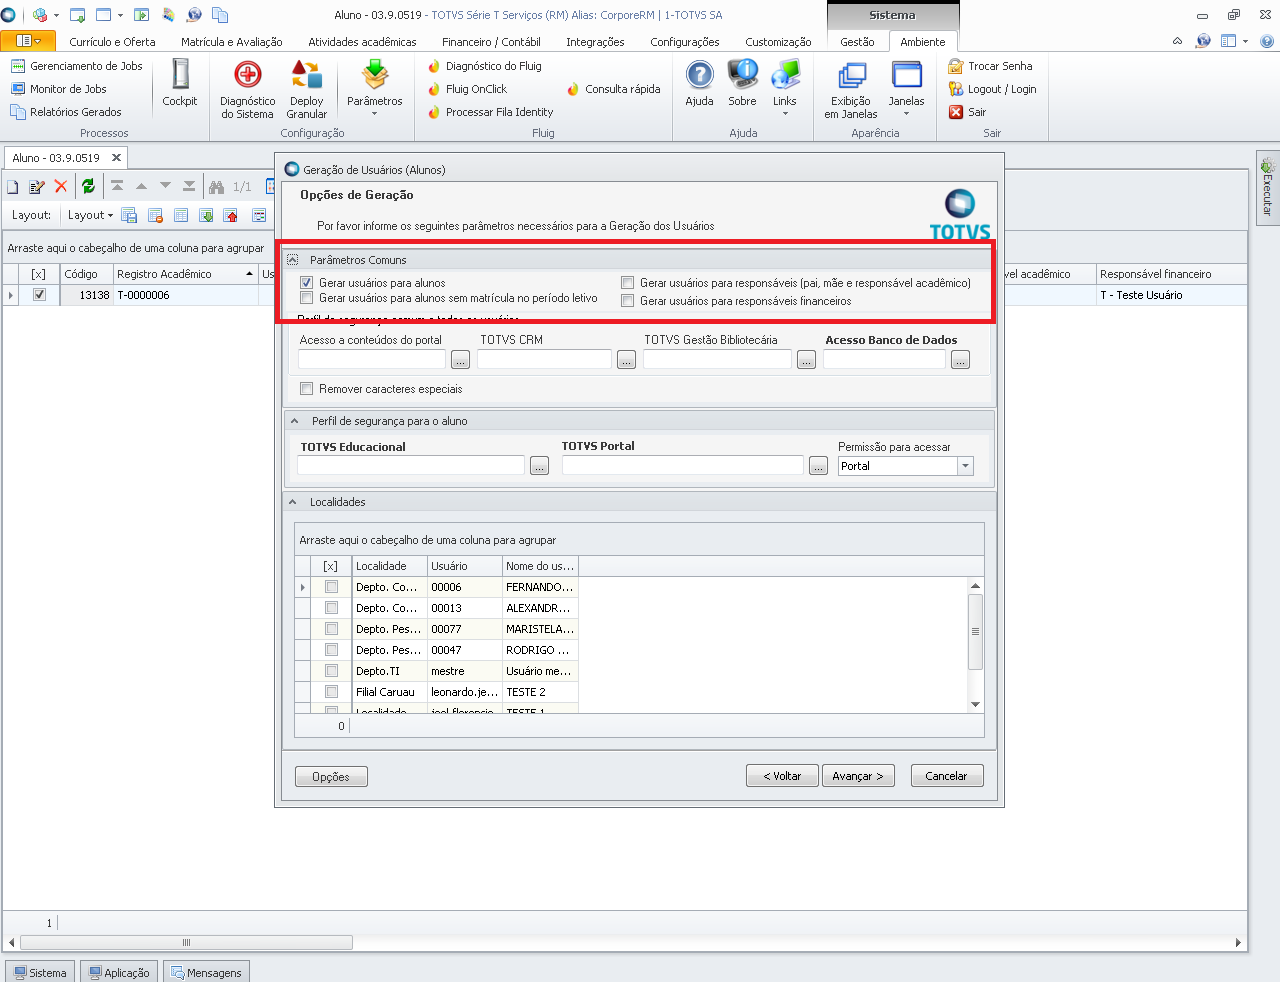
Task: Enable Gerar usuários para responsáveis (pai, mãe)
Action: pos(628,283)
